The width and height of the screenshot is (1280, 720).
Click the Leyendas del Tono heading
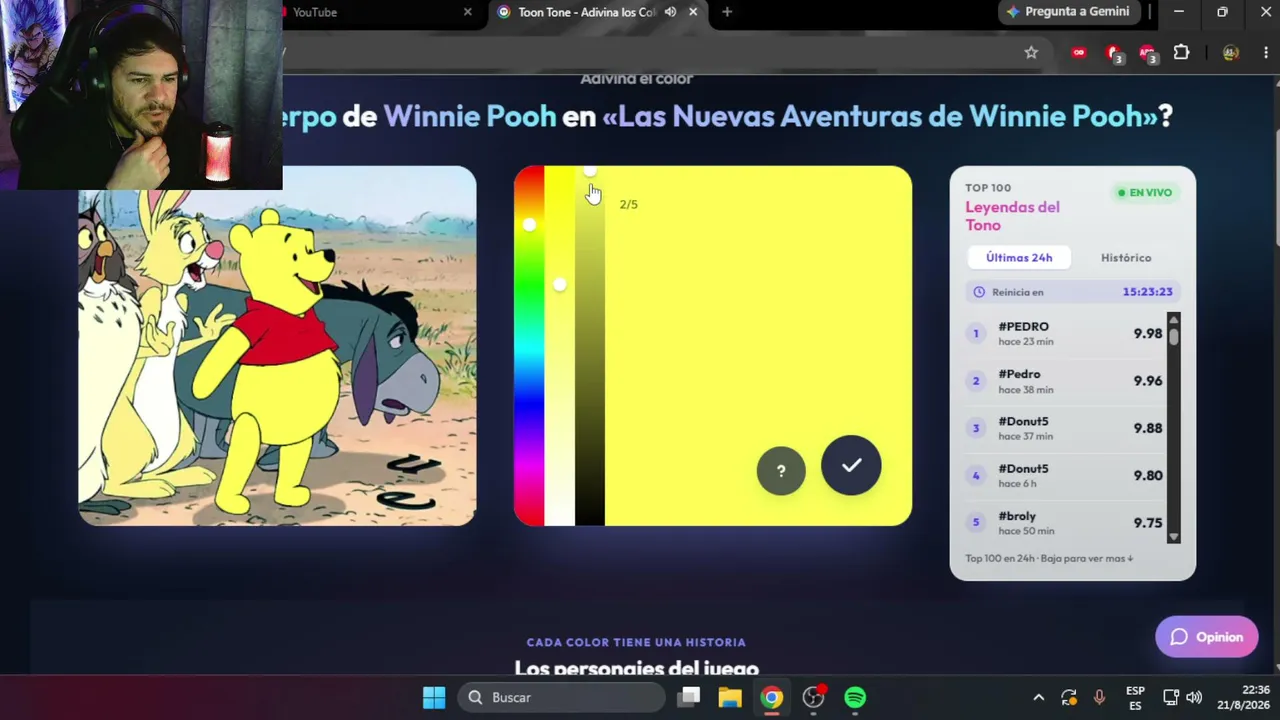click(1012, 216)
